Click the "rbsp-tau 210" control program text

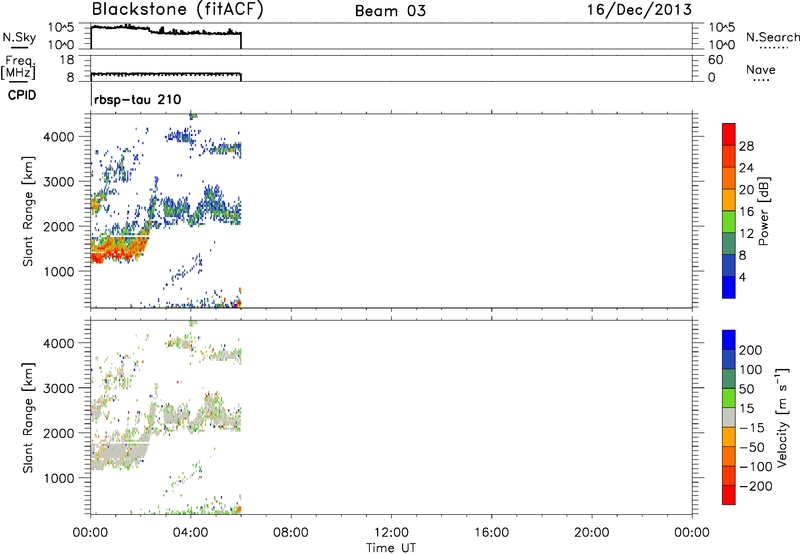click(138, 99)
